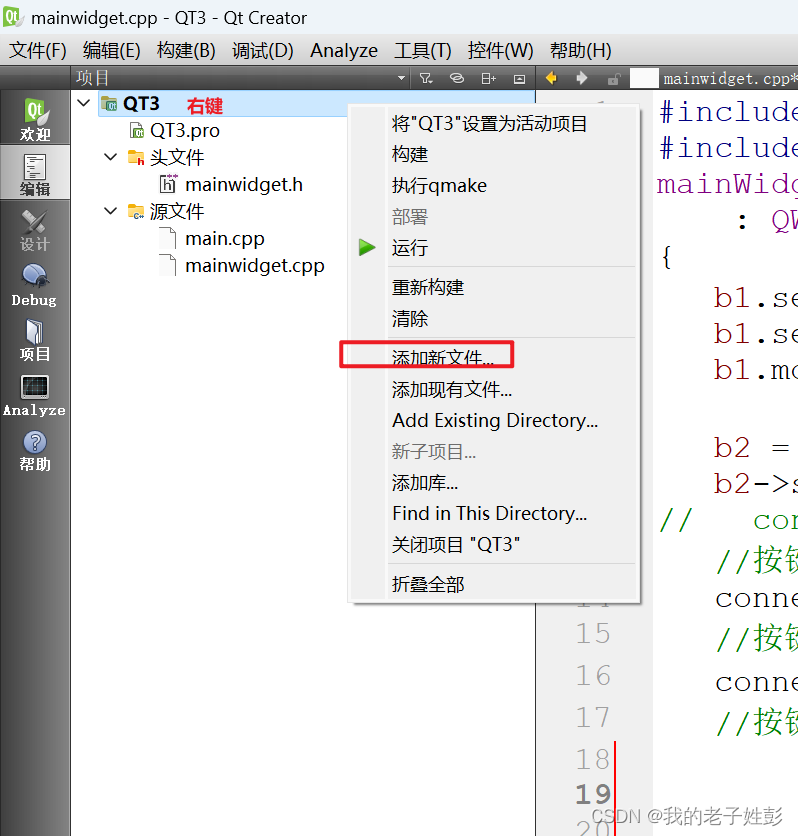
Task: Open the 编辑(E) menu
Action: click(112, 51)
